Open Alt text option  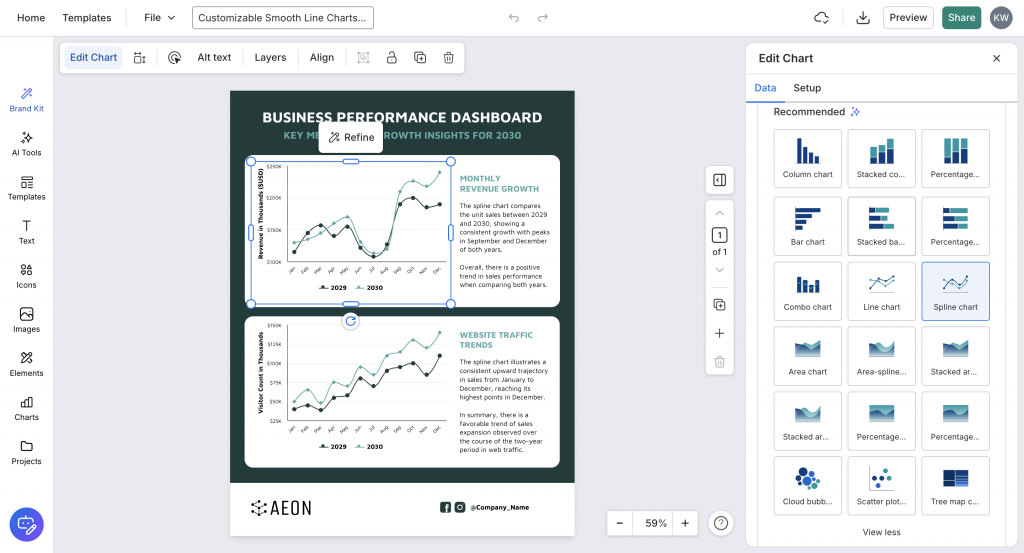(x=214, y=57)
